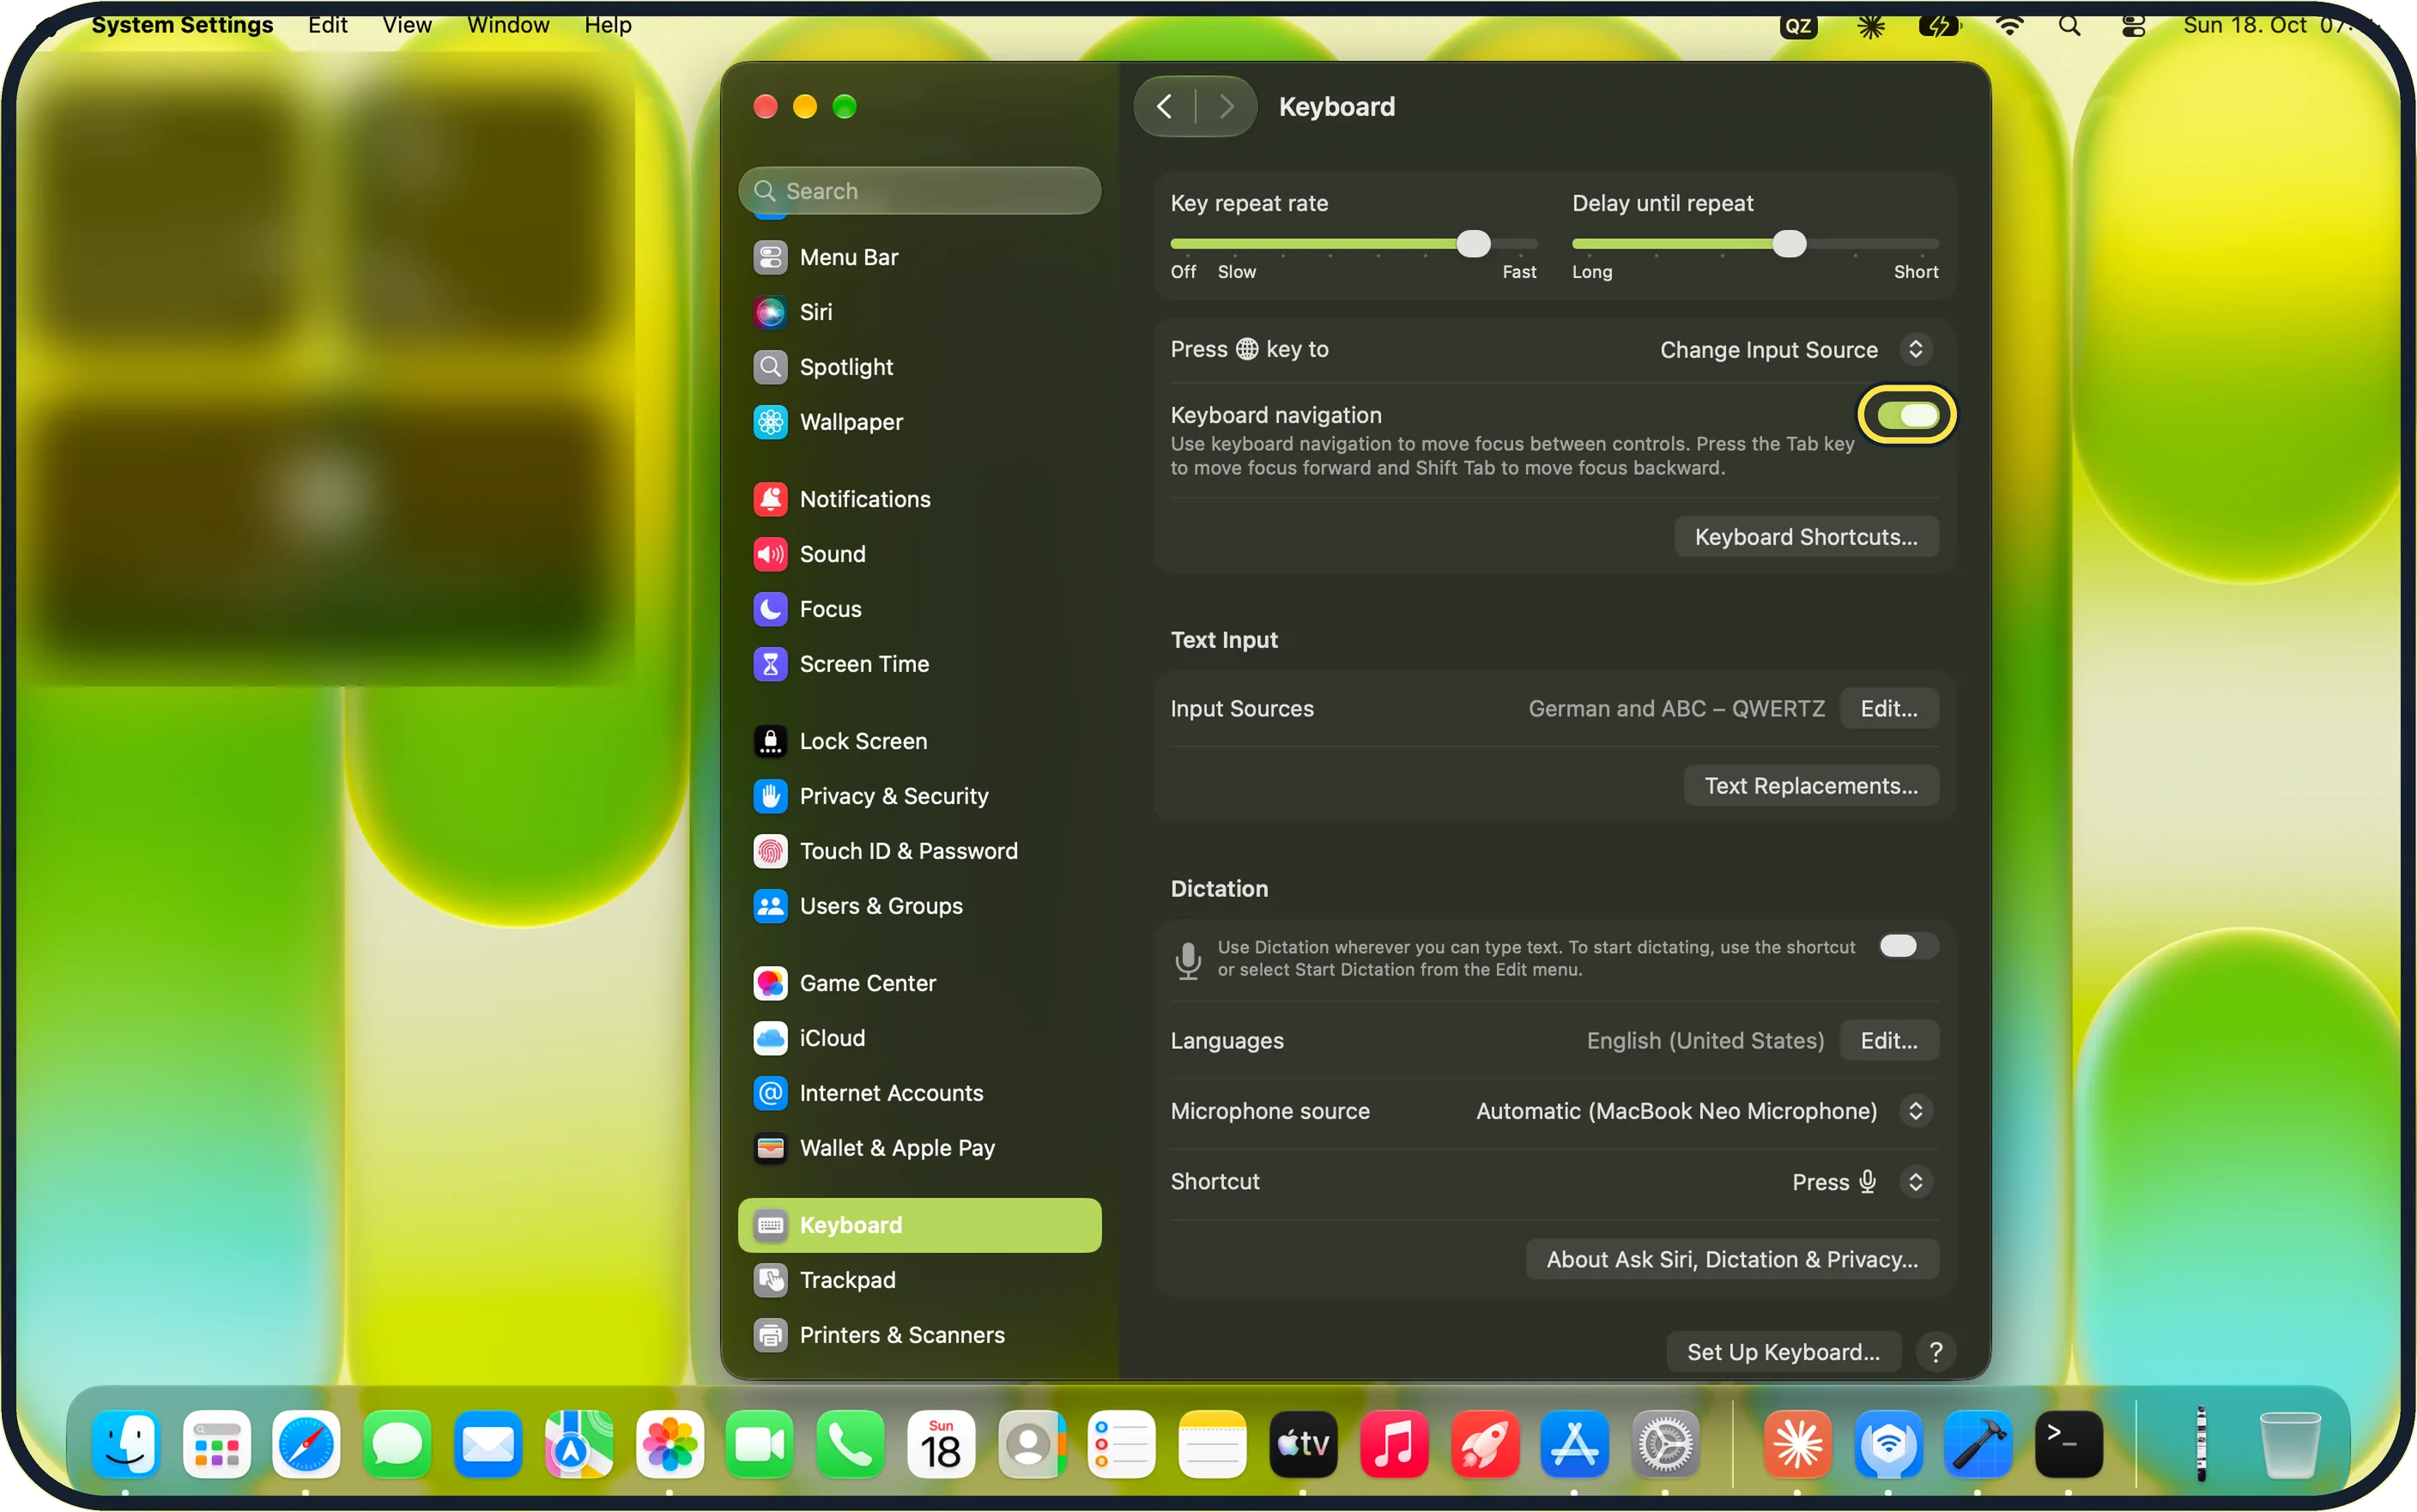
Task: Click the sidebar Search field
Action: 919,190
